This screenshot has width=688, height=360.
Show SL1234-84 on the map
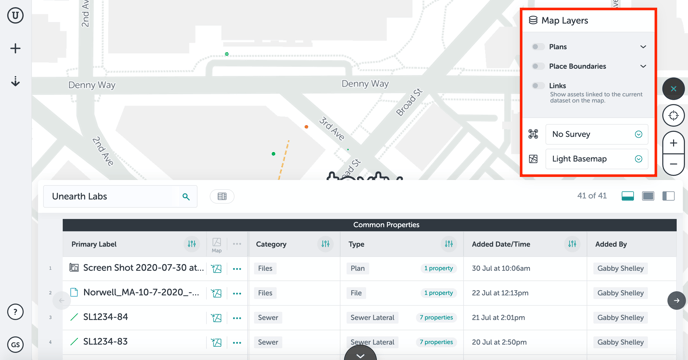216,317
